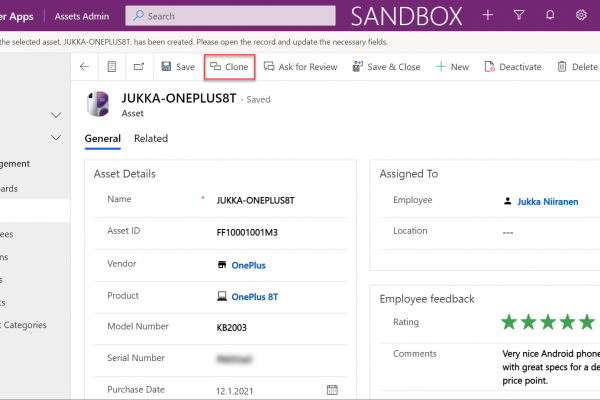The image size is (600, 400).
Task: Set rating to three stars
Action: tap(548, 322)
